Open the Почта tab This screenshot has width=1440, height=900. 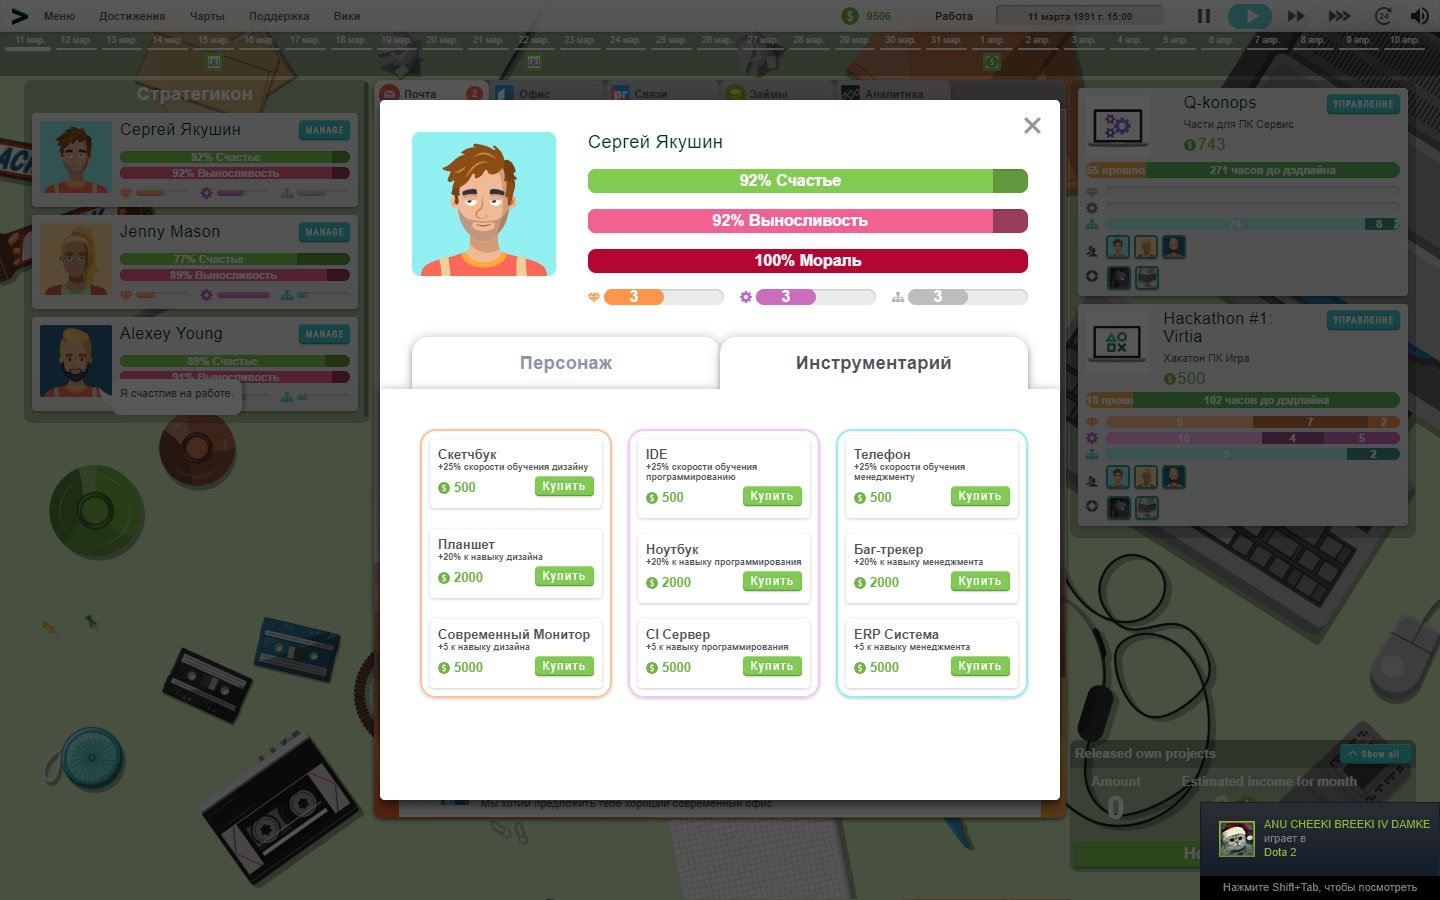click(x=420, y=94)
